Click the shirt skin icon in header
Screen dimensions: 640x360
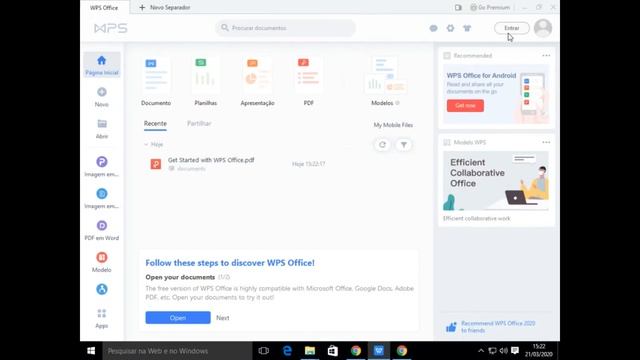pyautogui.click(x=467, y=28)
